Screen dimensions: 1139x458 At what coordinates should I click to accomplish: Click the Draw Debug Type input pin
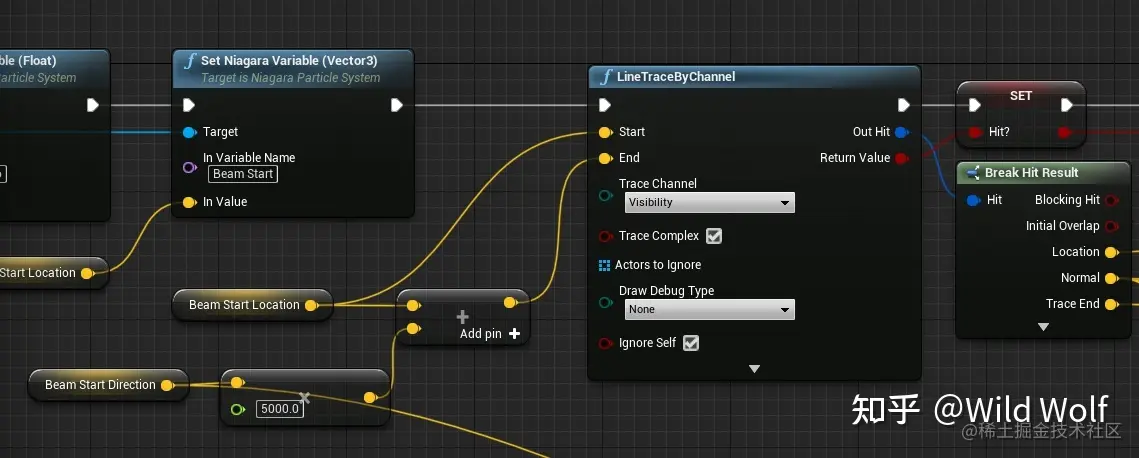pyautogui.click(x=604, y=303)
